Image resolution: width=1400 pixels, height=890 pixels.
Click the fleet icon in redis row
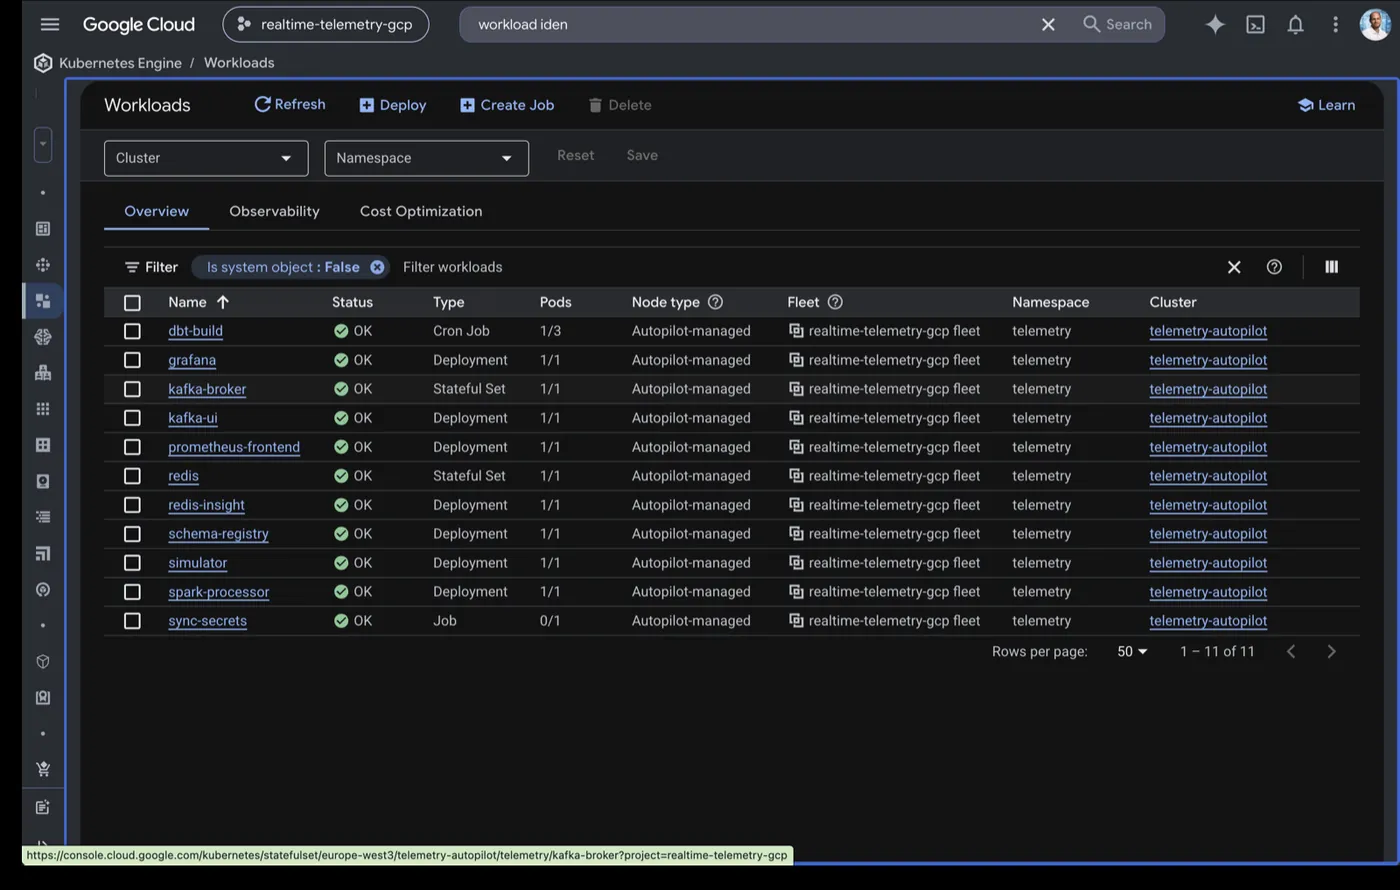tap(796, 476)
